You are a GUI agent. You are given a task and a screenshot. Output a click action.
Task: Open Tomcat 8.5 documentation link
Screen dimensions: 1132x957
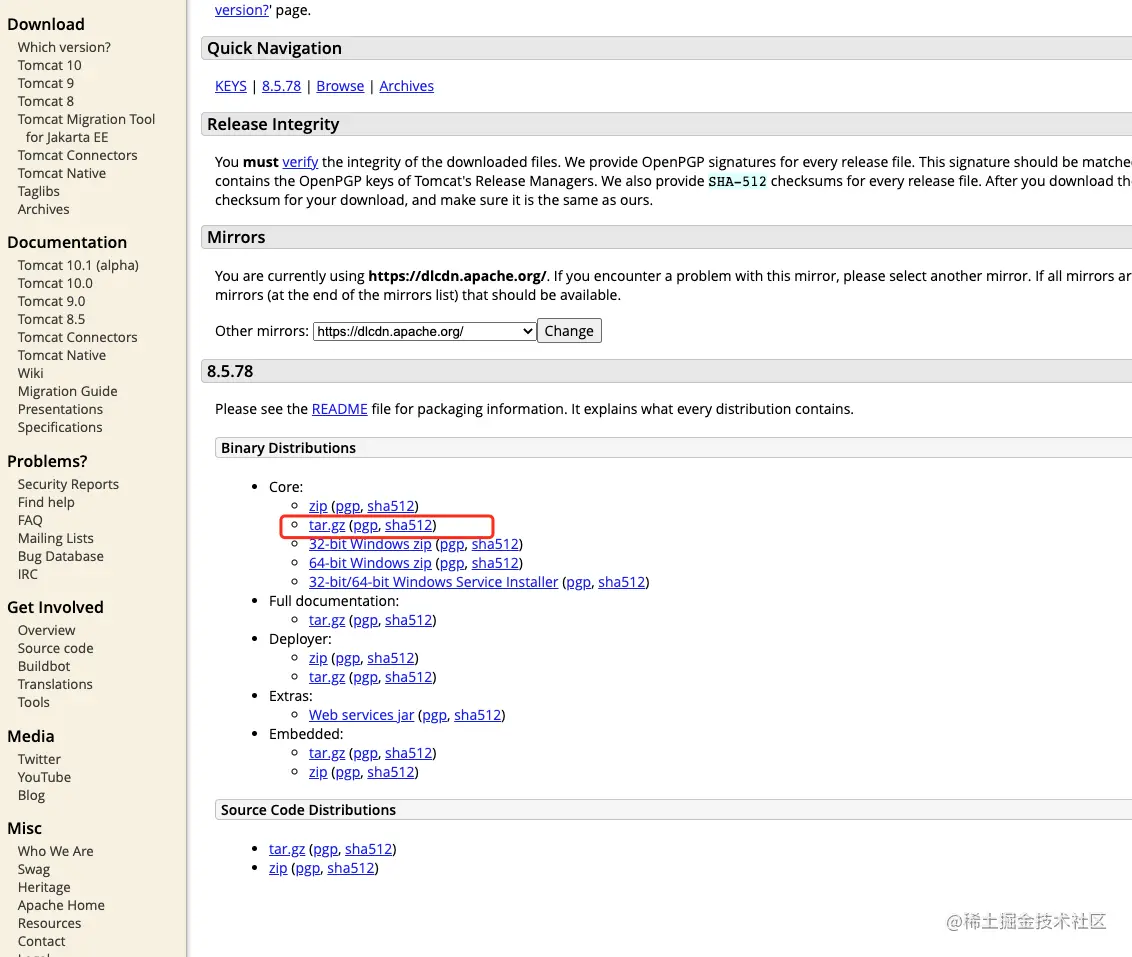click(51, 319)
